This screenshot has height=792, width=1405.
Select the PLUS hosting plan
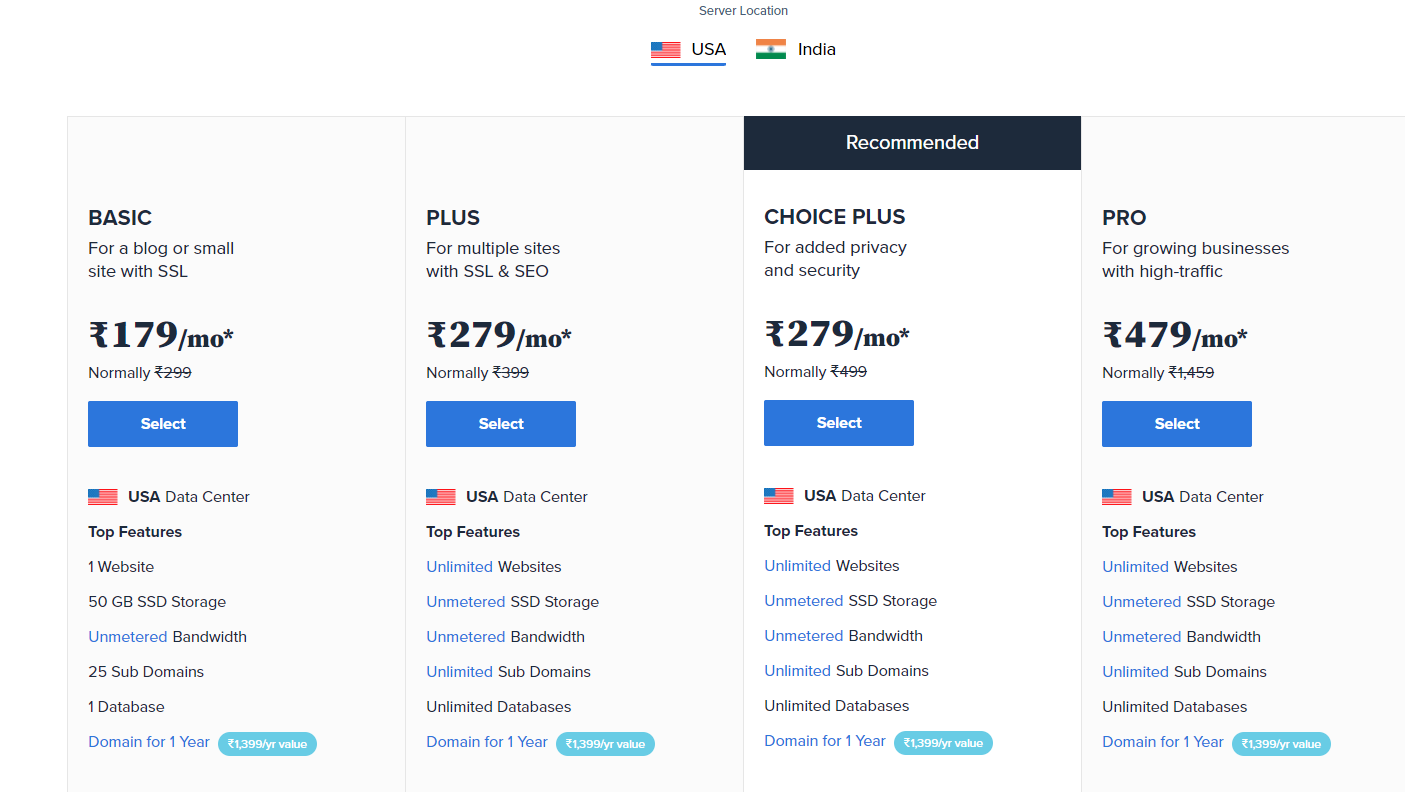[x=501, y=424]
